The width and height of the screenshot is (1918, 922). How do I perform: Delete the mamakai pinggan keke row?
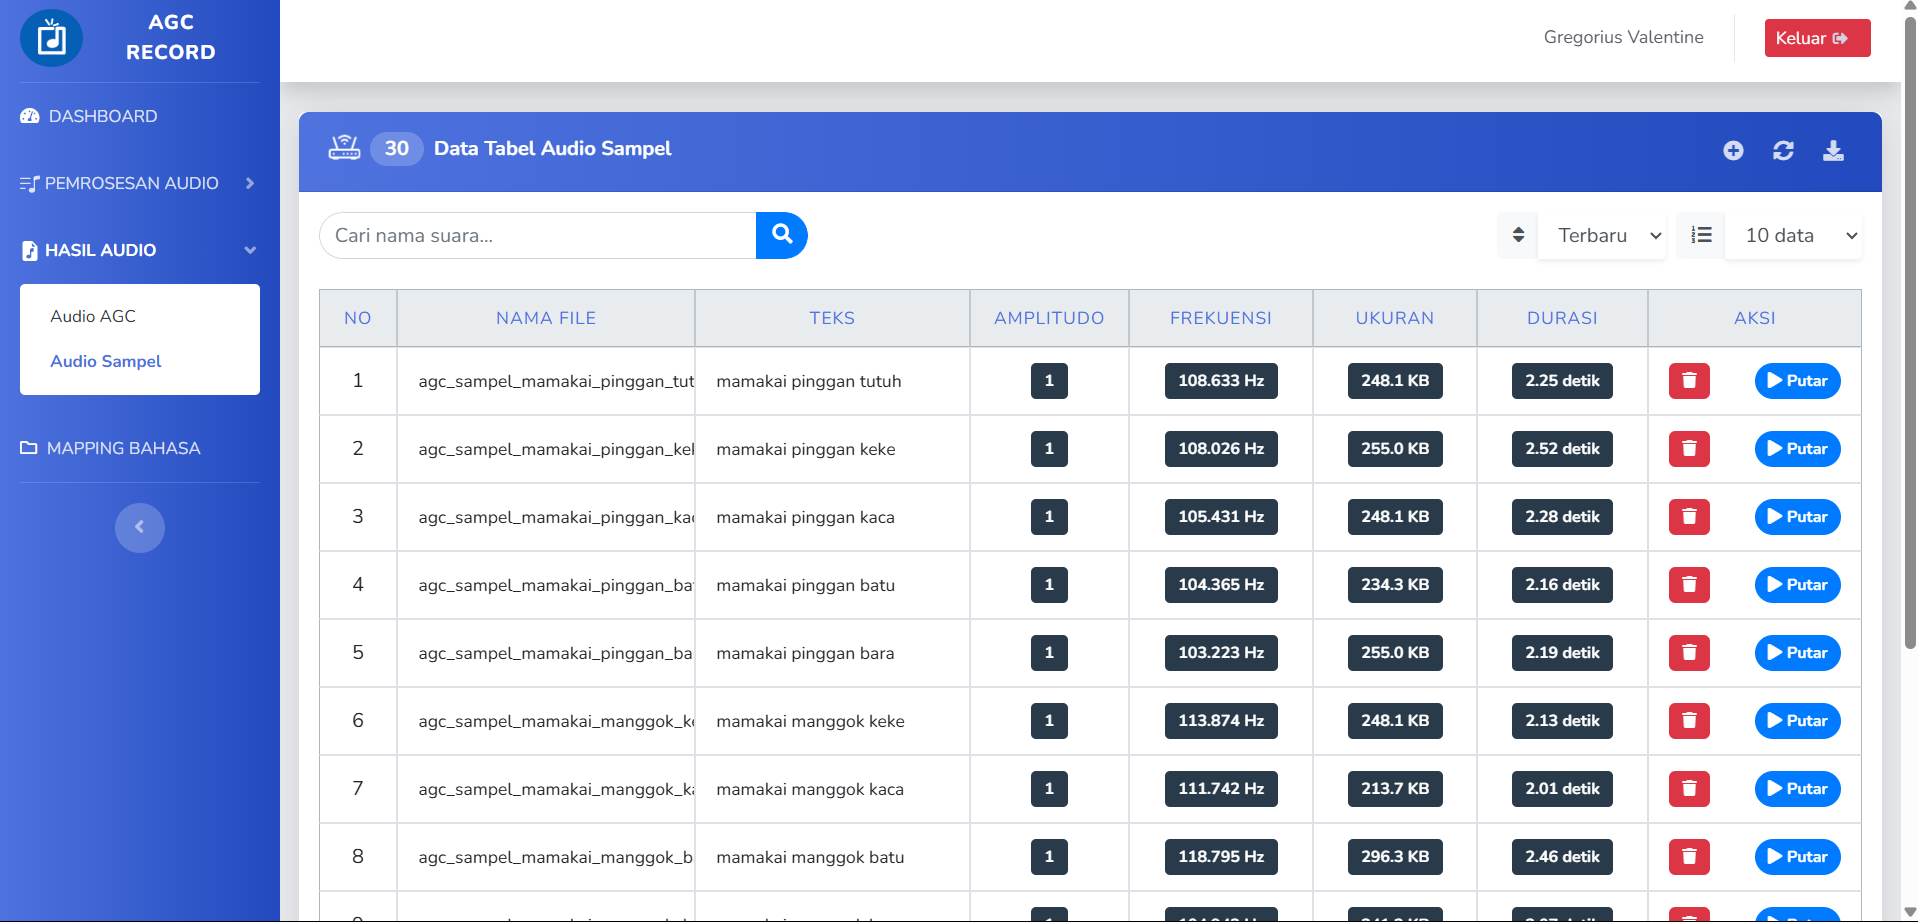point(1689,449)
